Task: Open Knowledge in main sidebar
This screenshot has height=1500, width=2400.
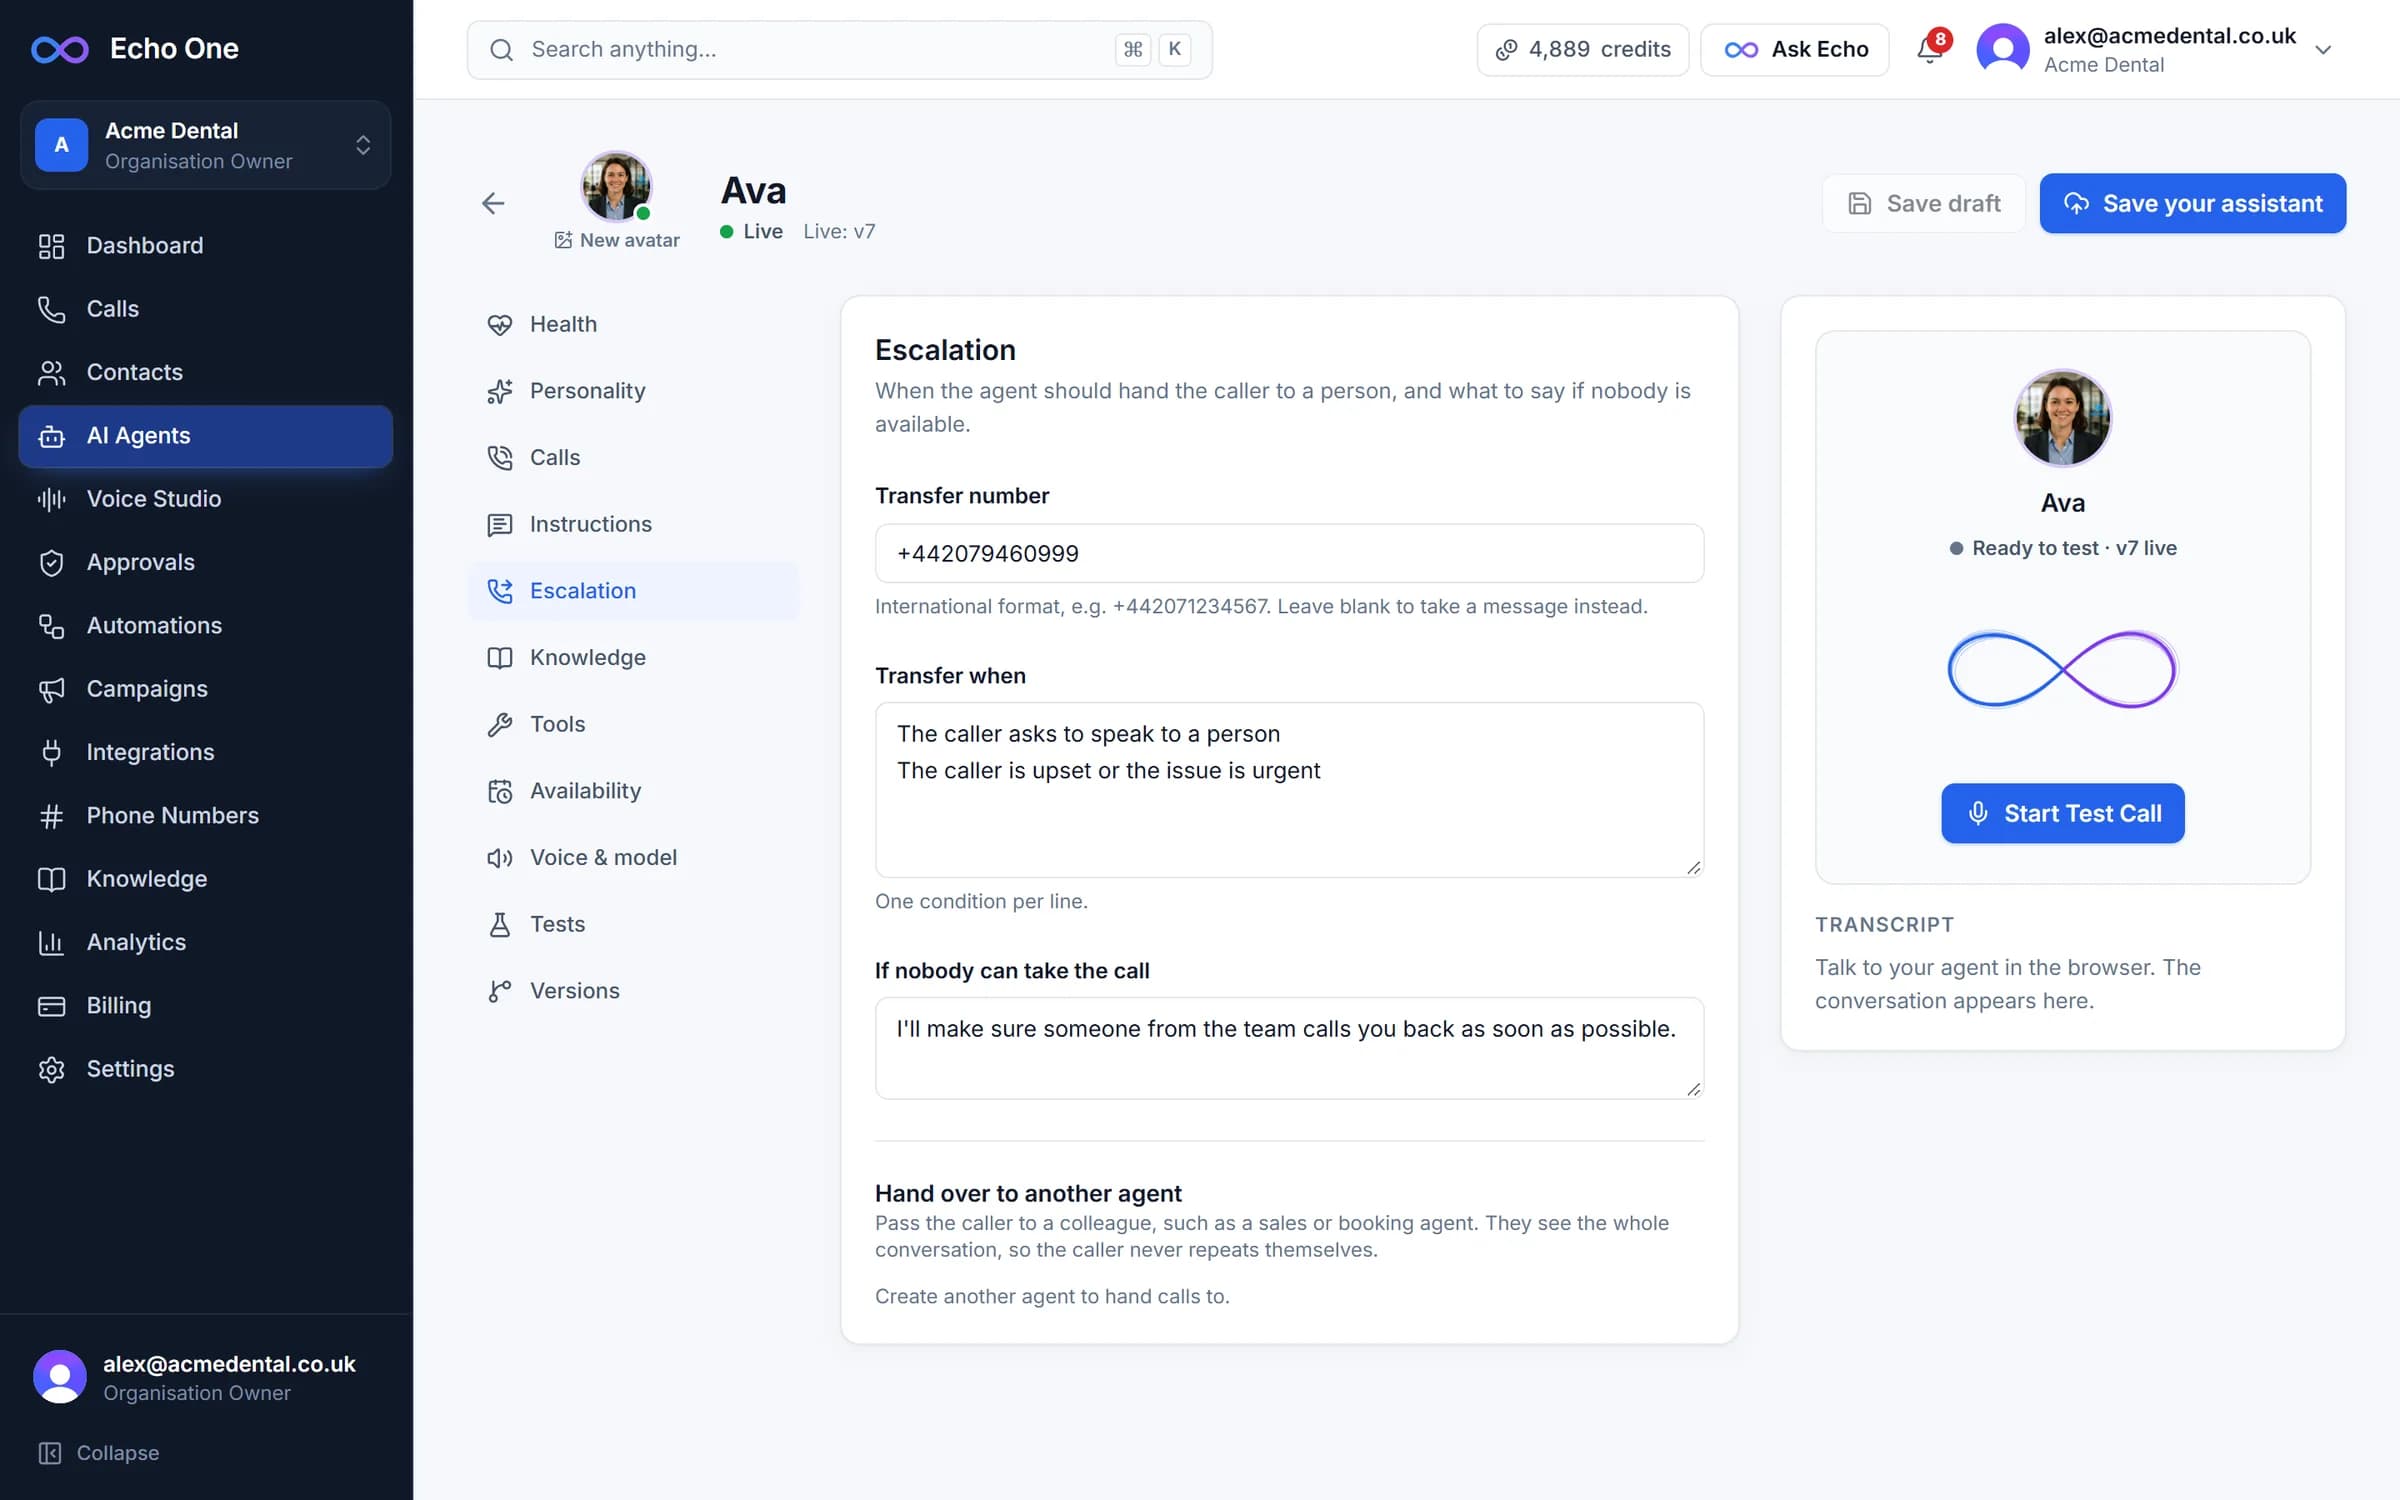Action: tap(205, 879)
